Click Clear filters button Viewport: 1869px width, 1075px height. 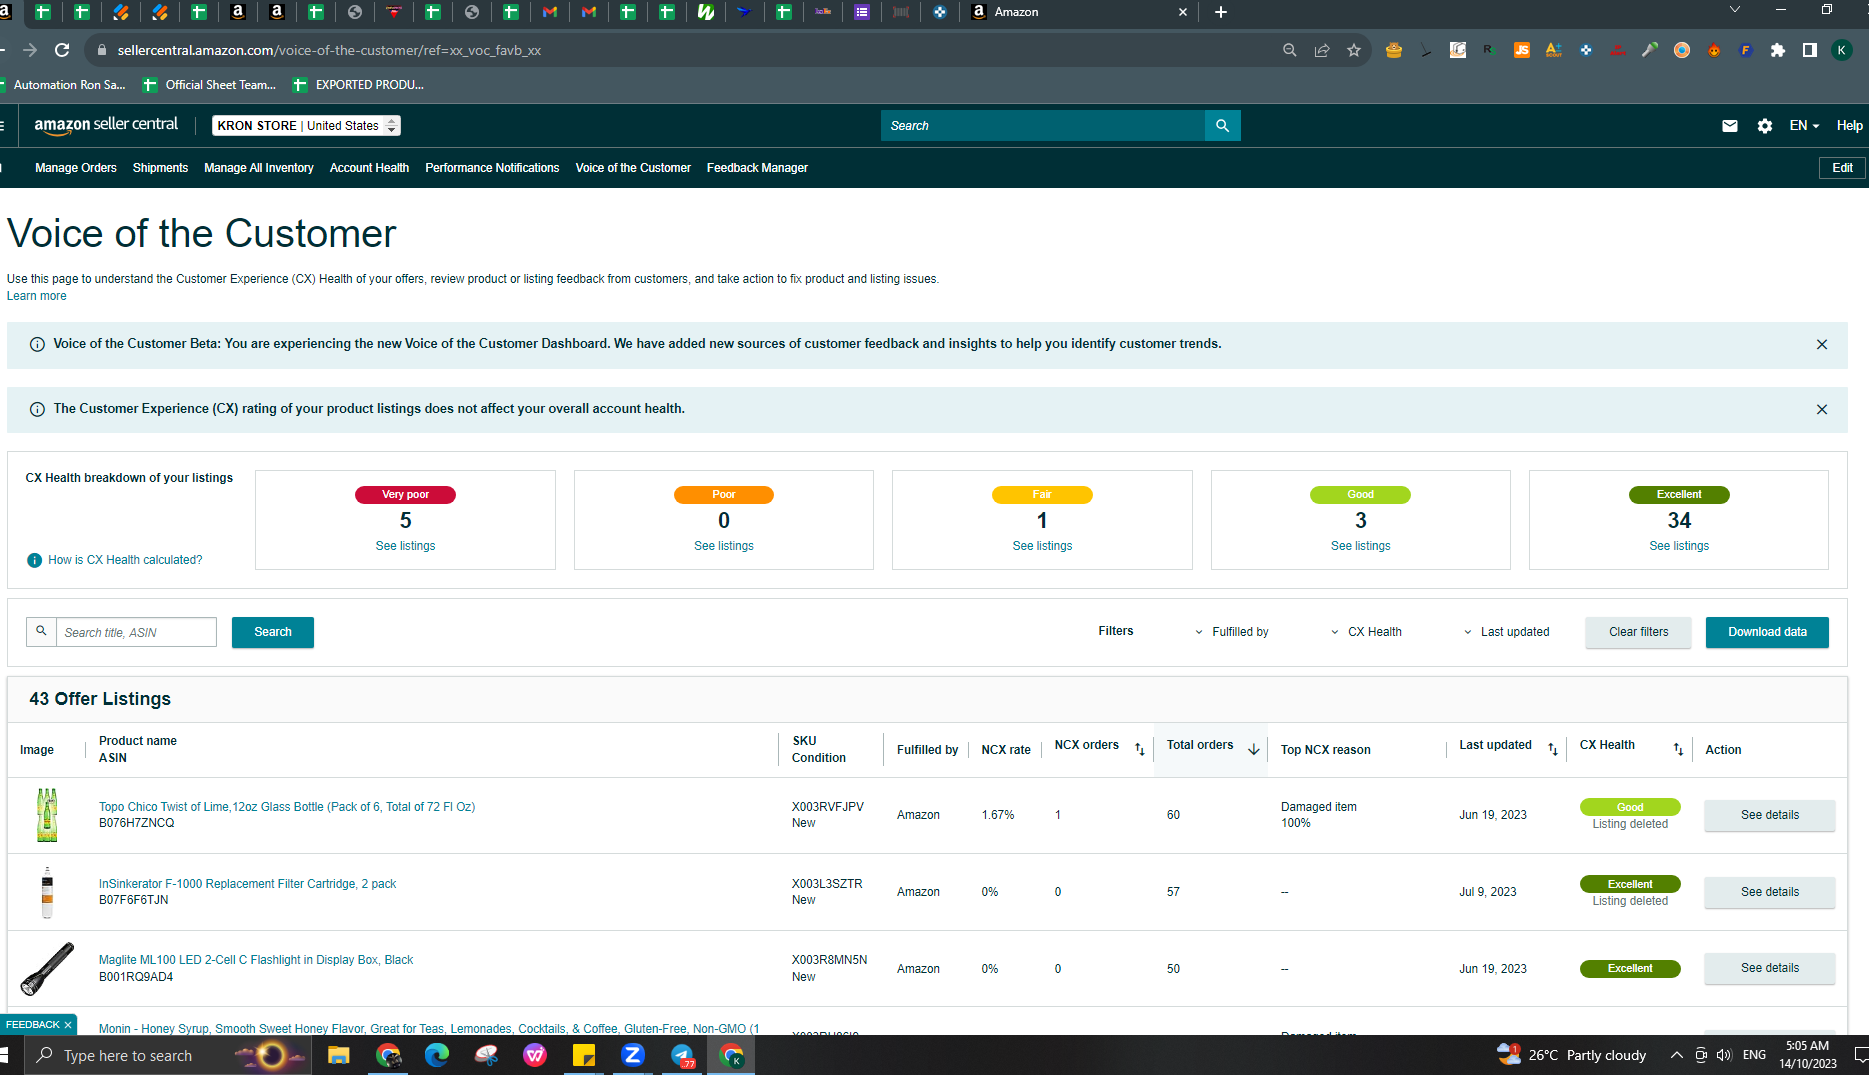click(1638, 632)
